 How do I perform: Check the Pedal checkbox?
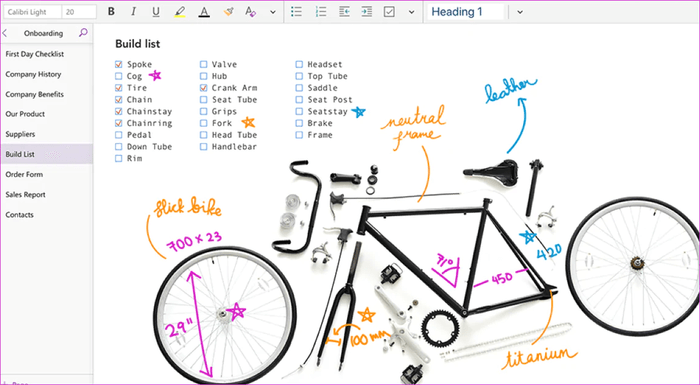click(x=118, y=134)
